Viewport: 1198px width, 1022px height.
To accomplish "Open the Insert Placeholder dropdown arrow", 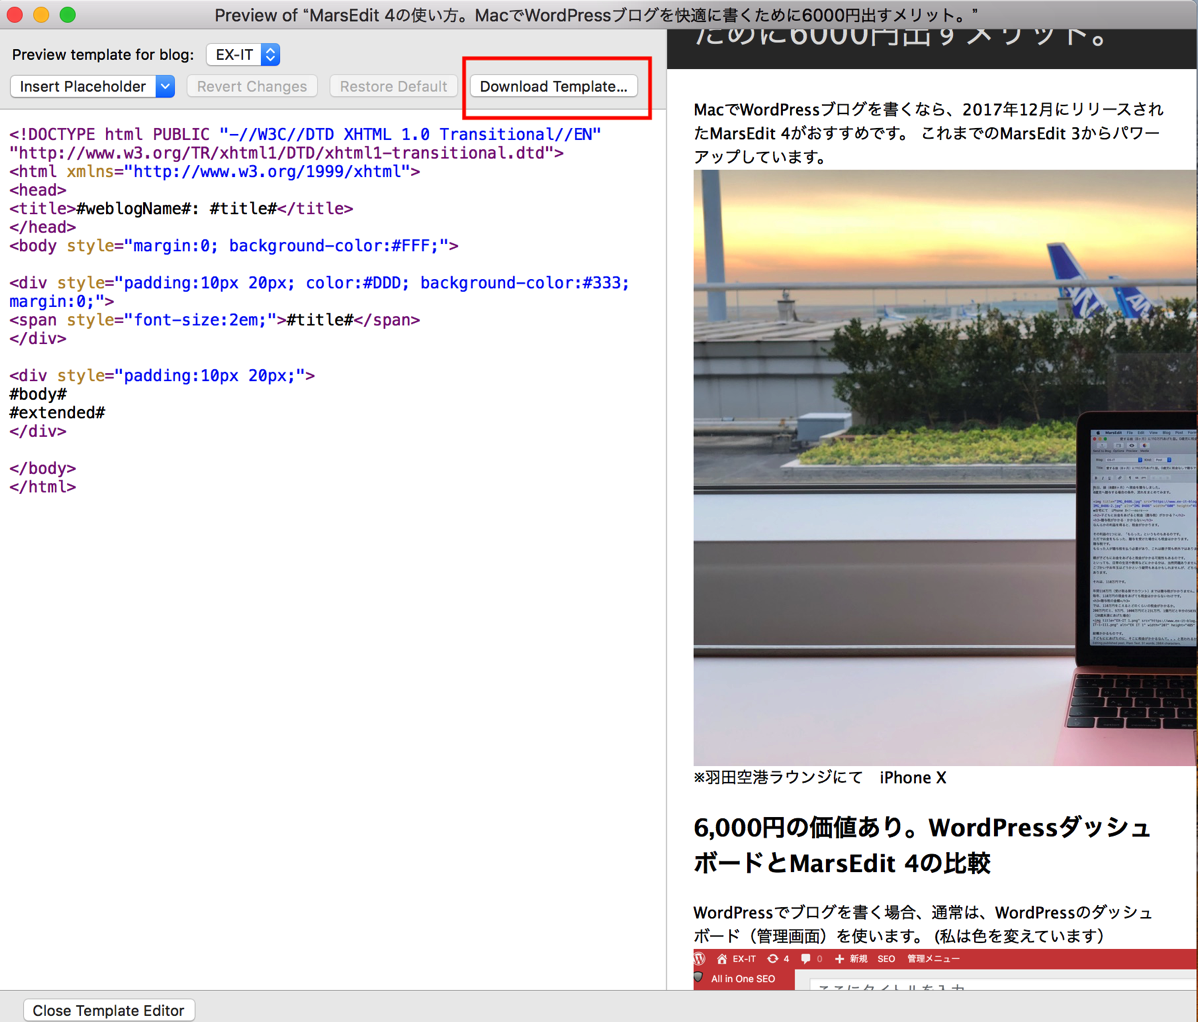I will (x=165, y=86).
